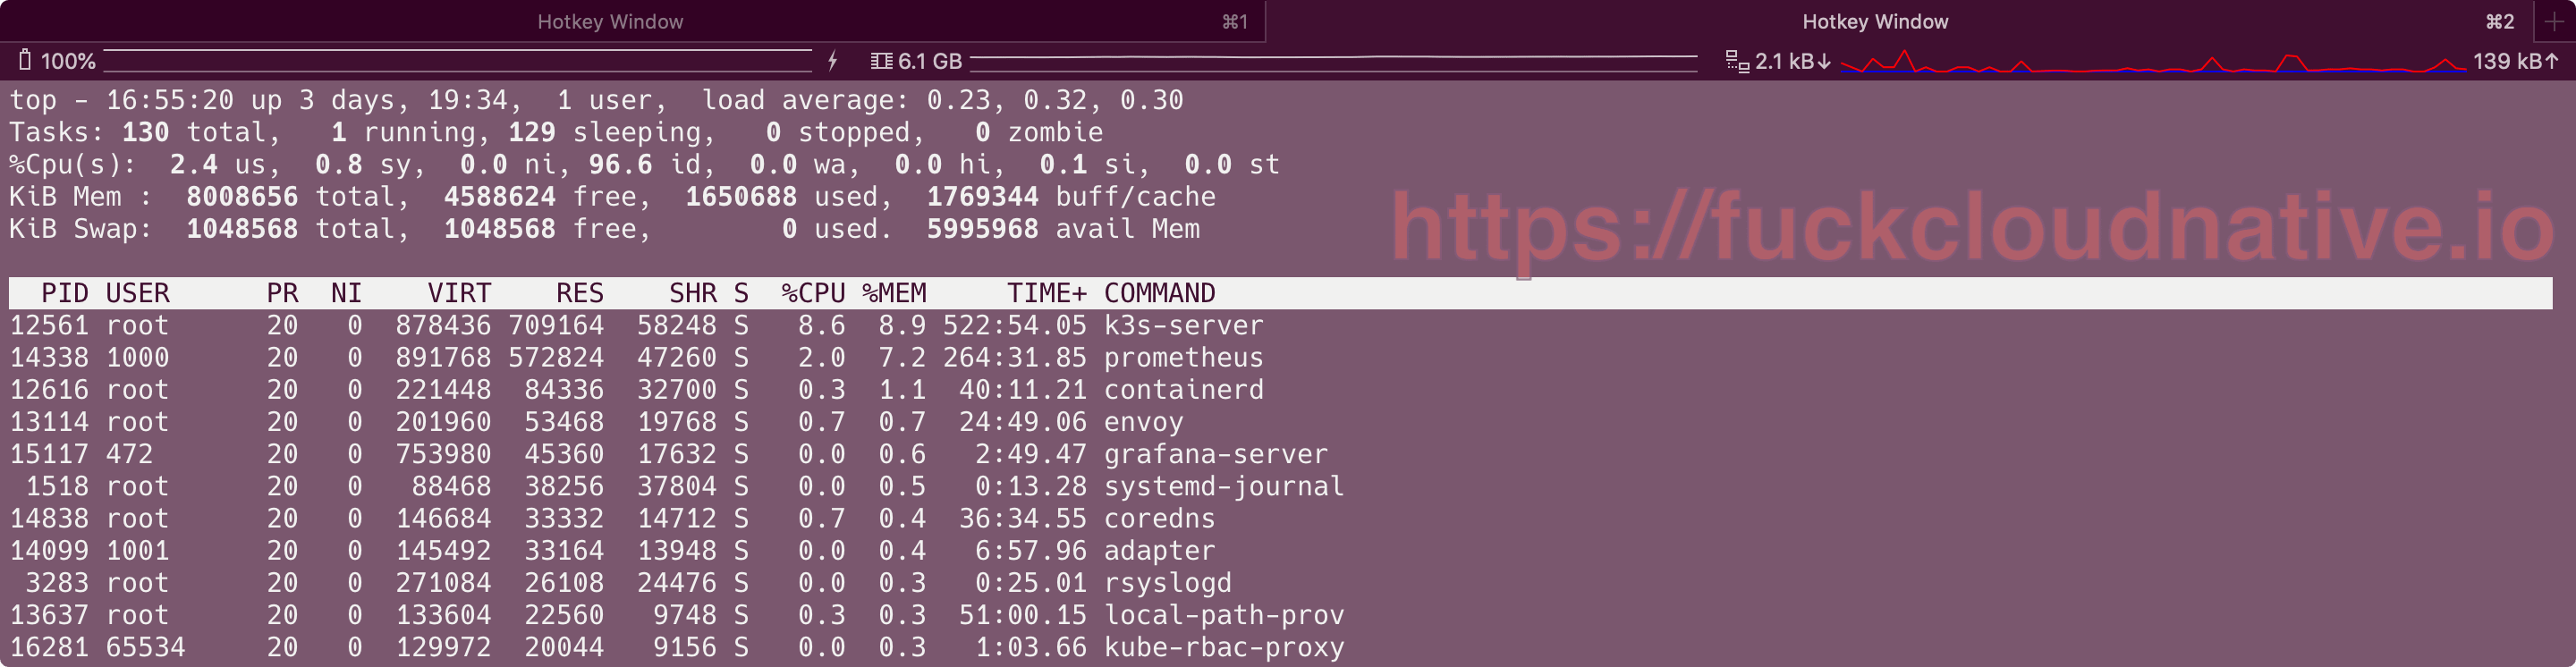The image size is (2576, 667).
Task: Click PID 14338 in the process list
Action: [x=49, y=357]
